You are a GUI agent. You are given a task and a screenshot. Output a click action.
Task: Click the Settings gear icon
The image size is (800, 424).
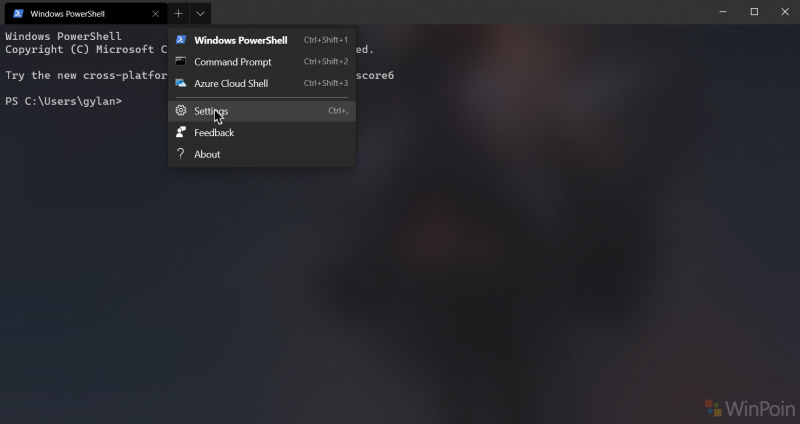[x=181, y=110]
